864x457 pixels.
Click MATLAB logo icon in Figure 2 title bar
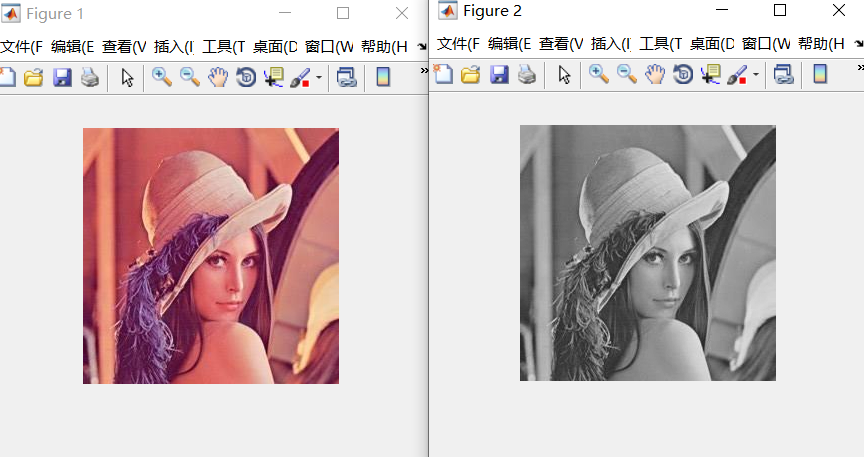447,11
